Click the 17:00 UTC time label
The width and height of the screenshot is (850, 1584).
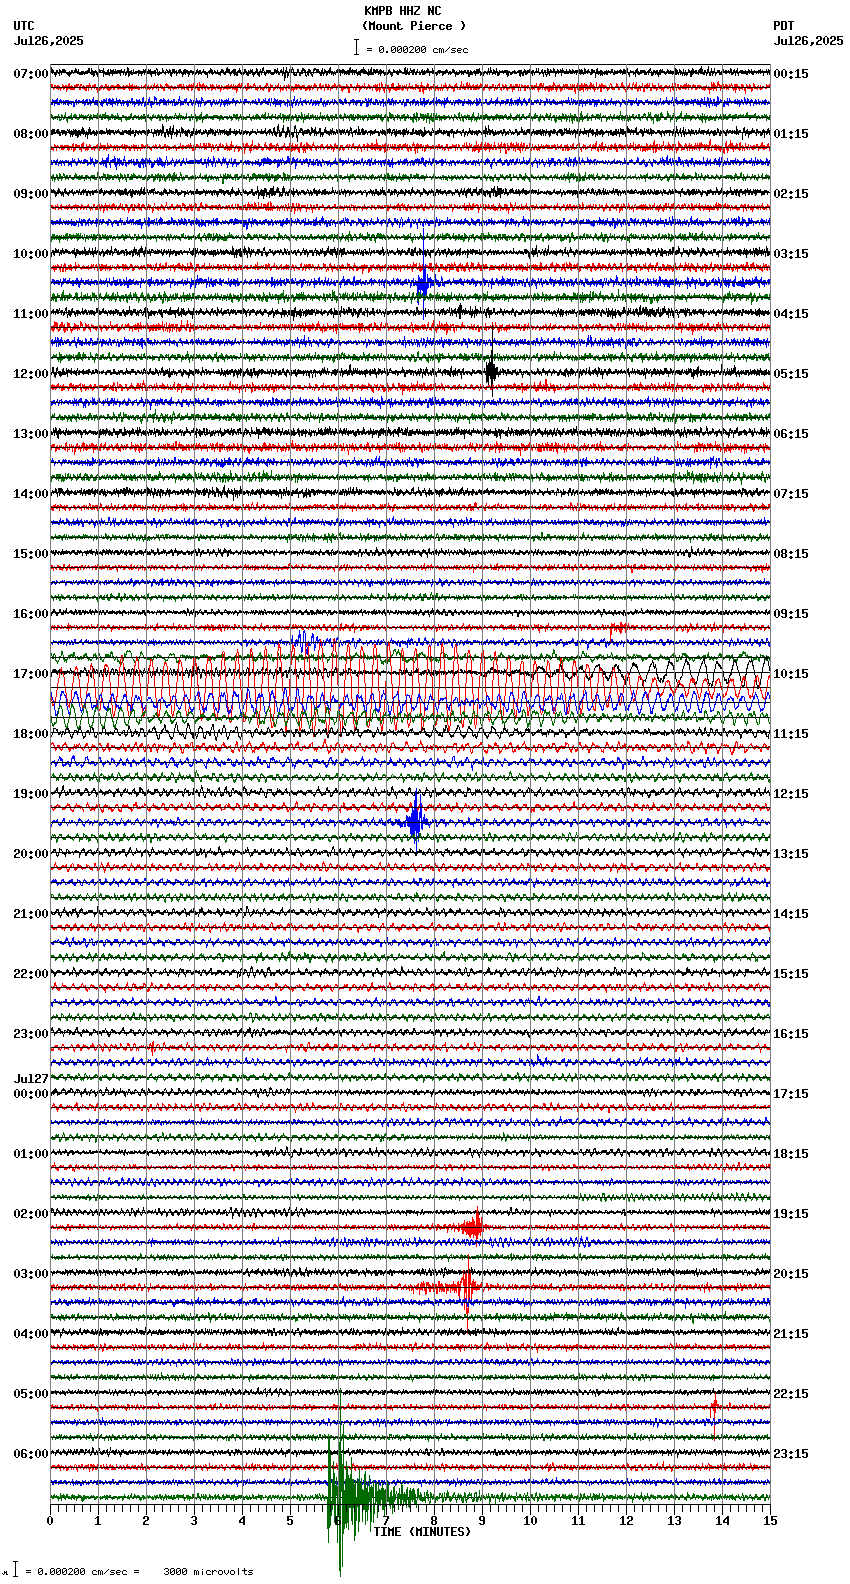point(31,674)
